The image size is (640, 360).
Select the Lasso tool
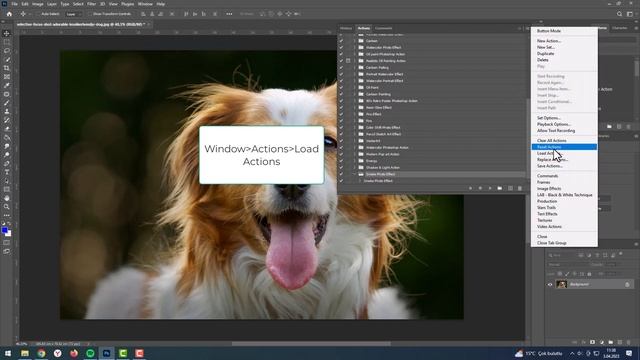coord(7,51)
